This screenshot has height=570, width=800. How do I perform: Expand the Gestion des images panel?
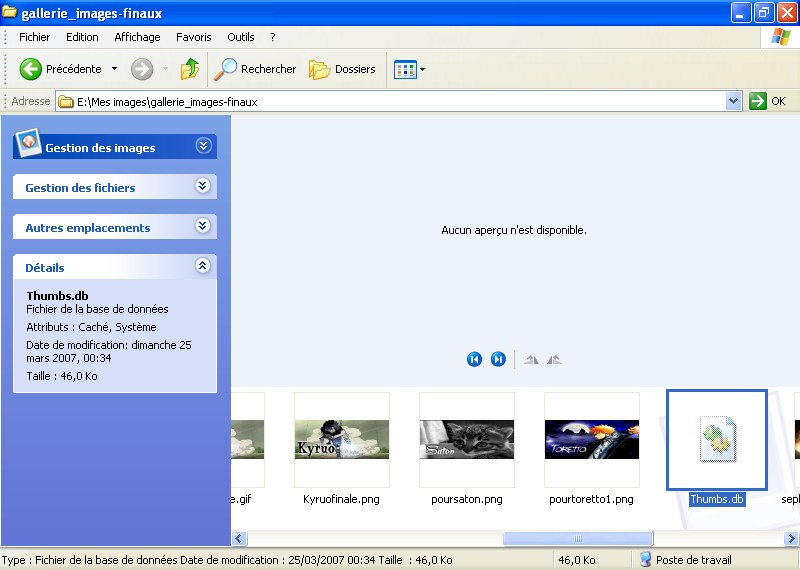pyautogui.click(x=204, y=146)
